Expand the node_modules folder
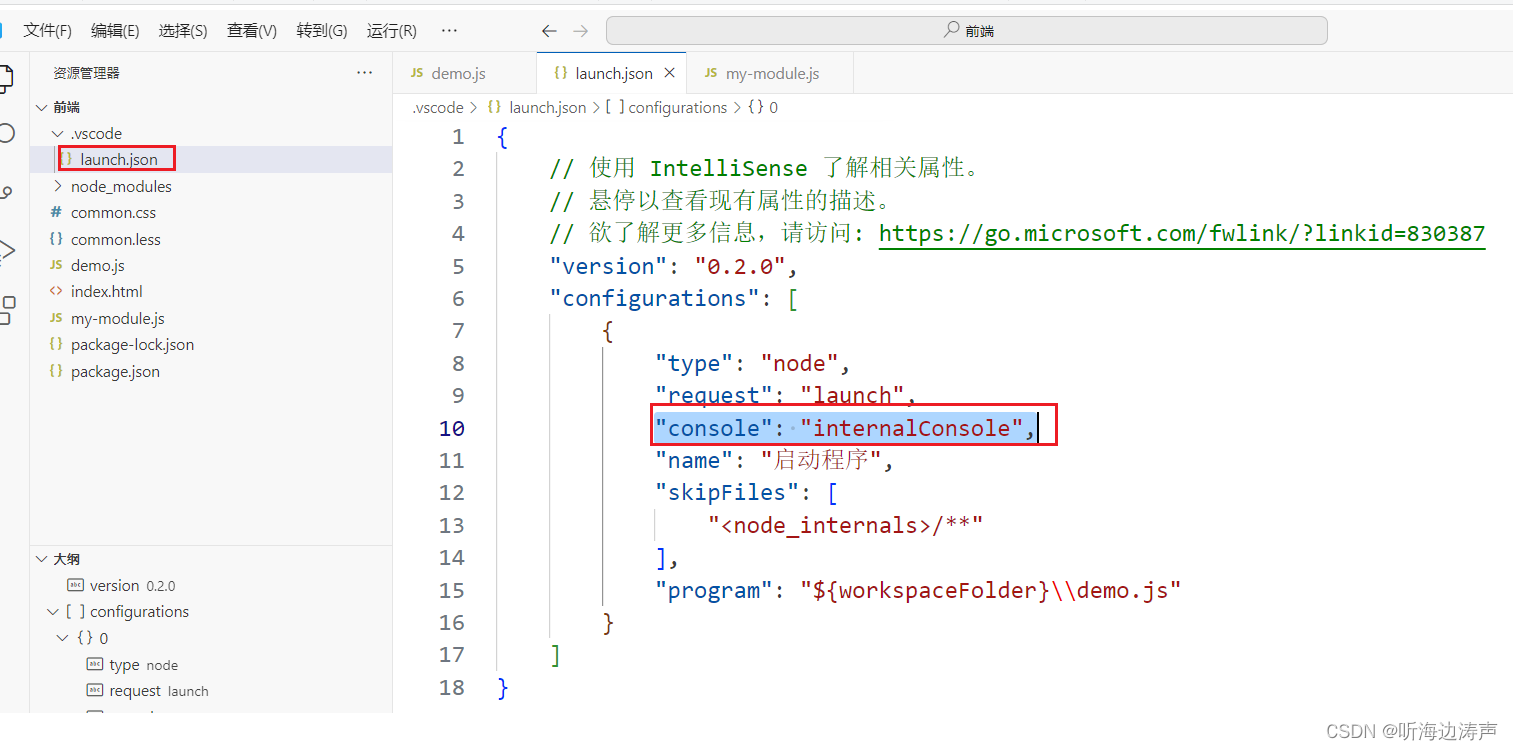This screenshot has width=1513, height=750. [x=57, y=187]
